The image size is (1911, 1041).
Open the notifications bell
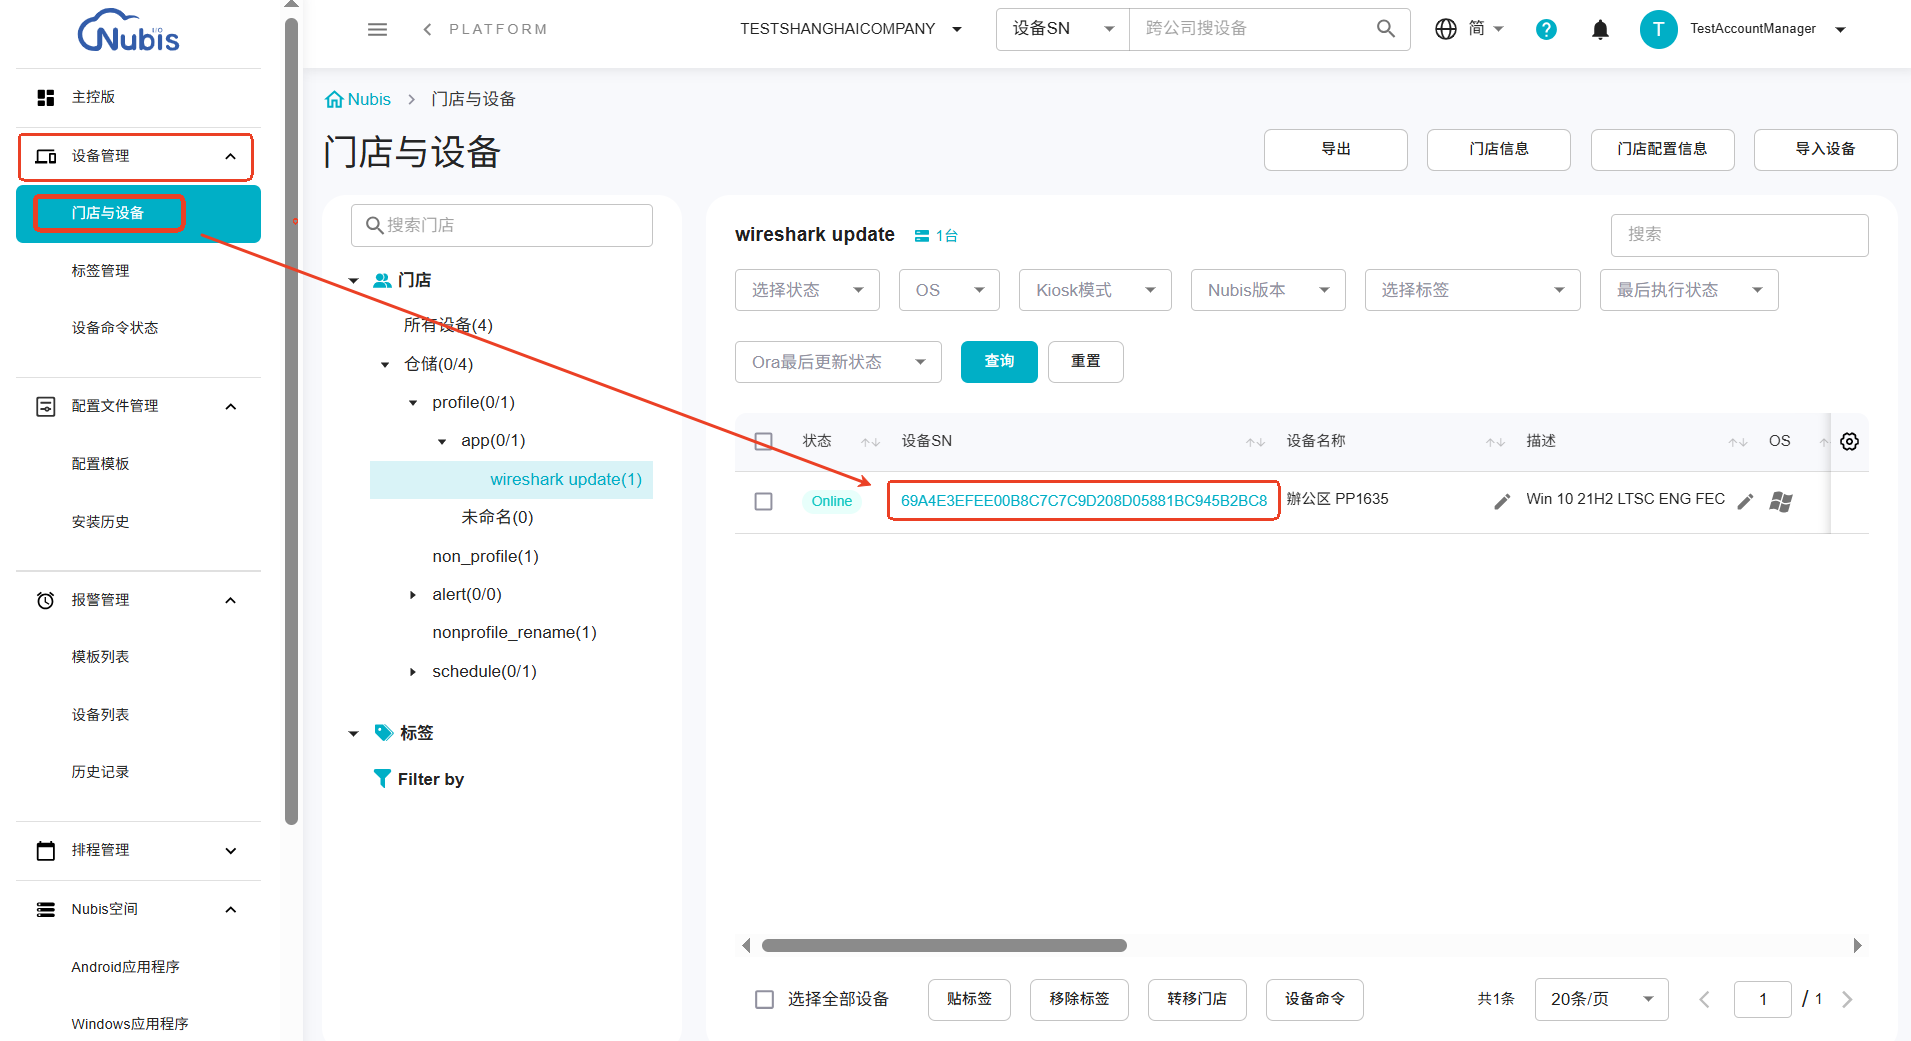pos(1600,29)
